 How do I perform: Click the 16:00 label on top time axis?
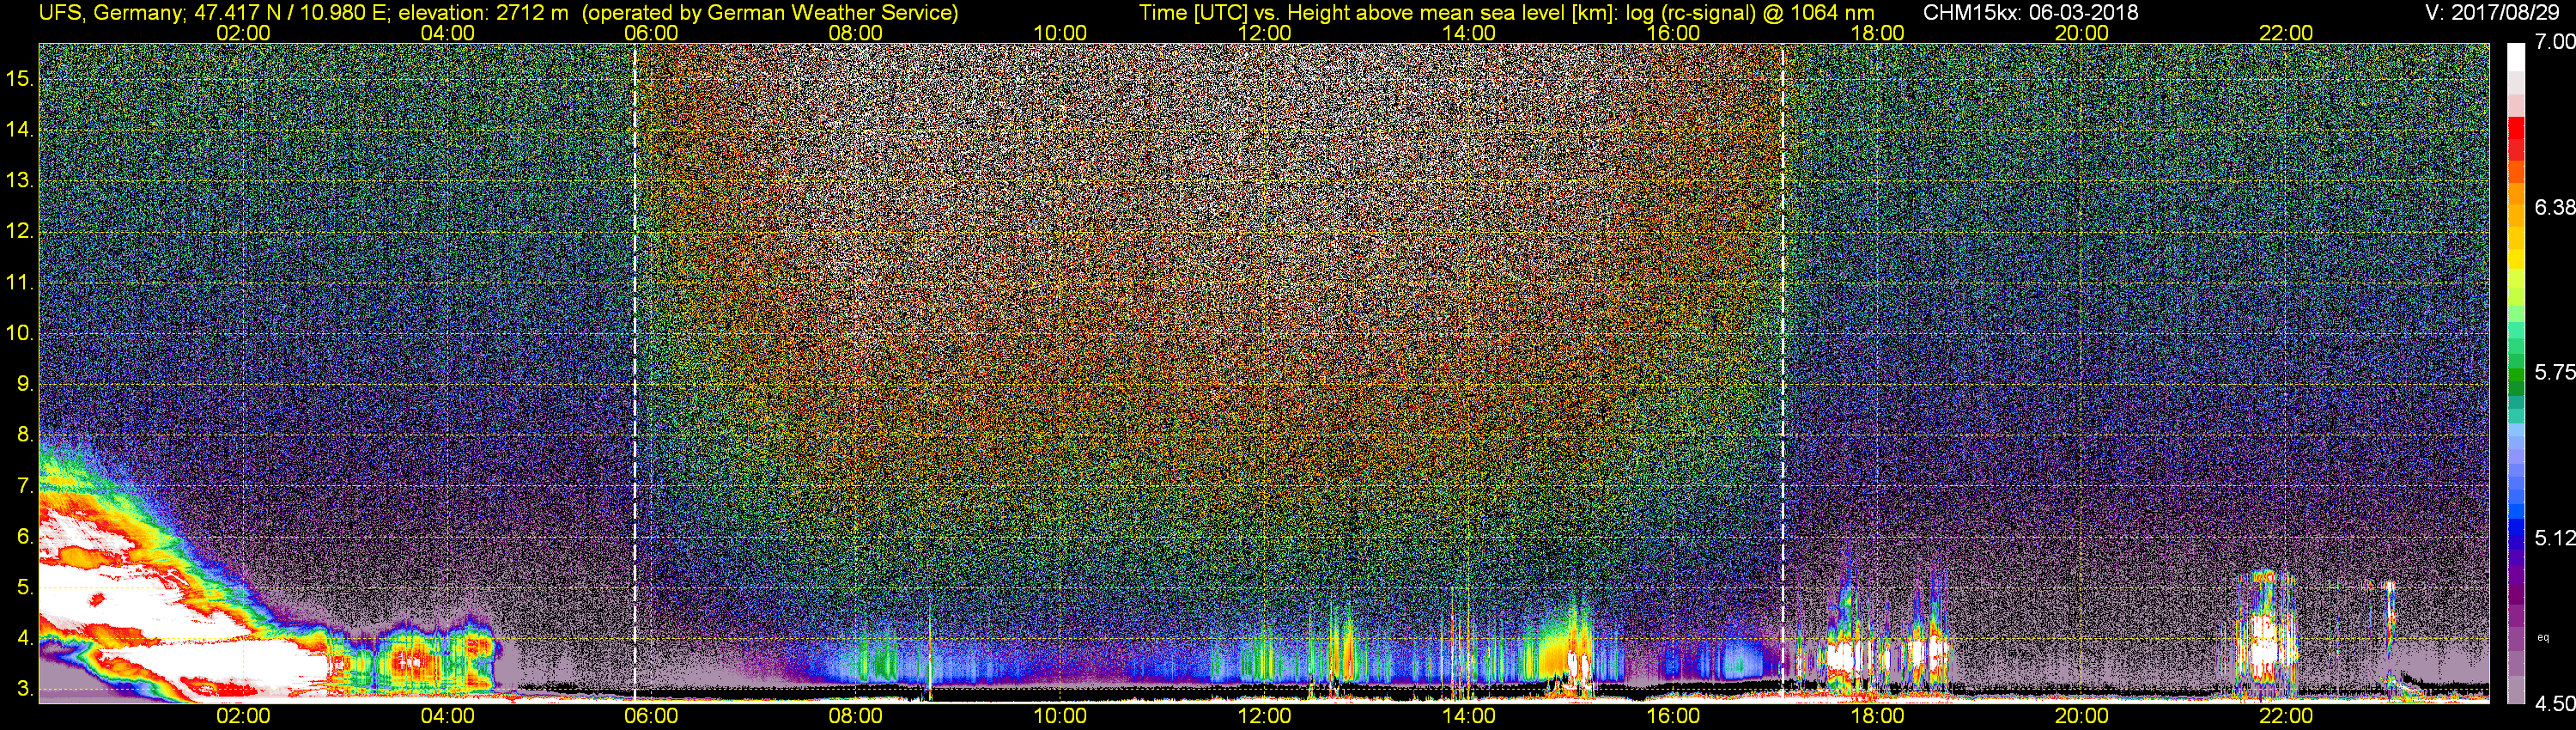click(1673, 33)
